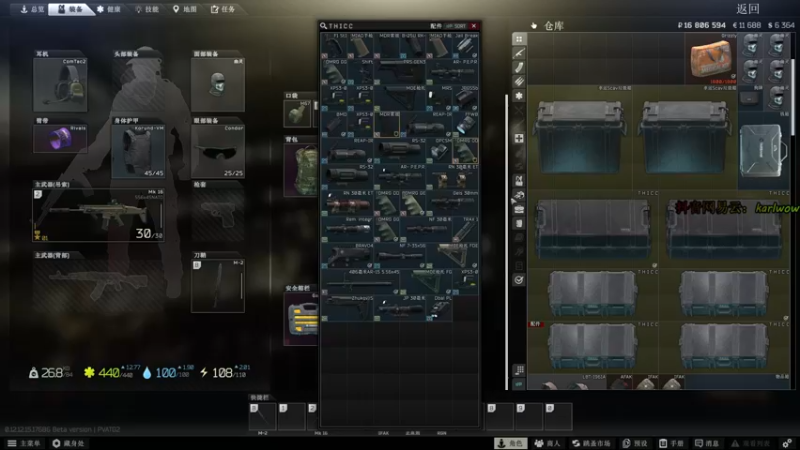The image size is (800, 450).
Task: Open the 任务 tasks tab
Action: coord(223,9)
